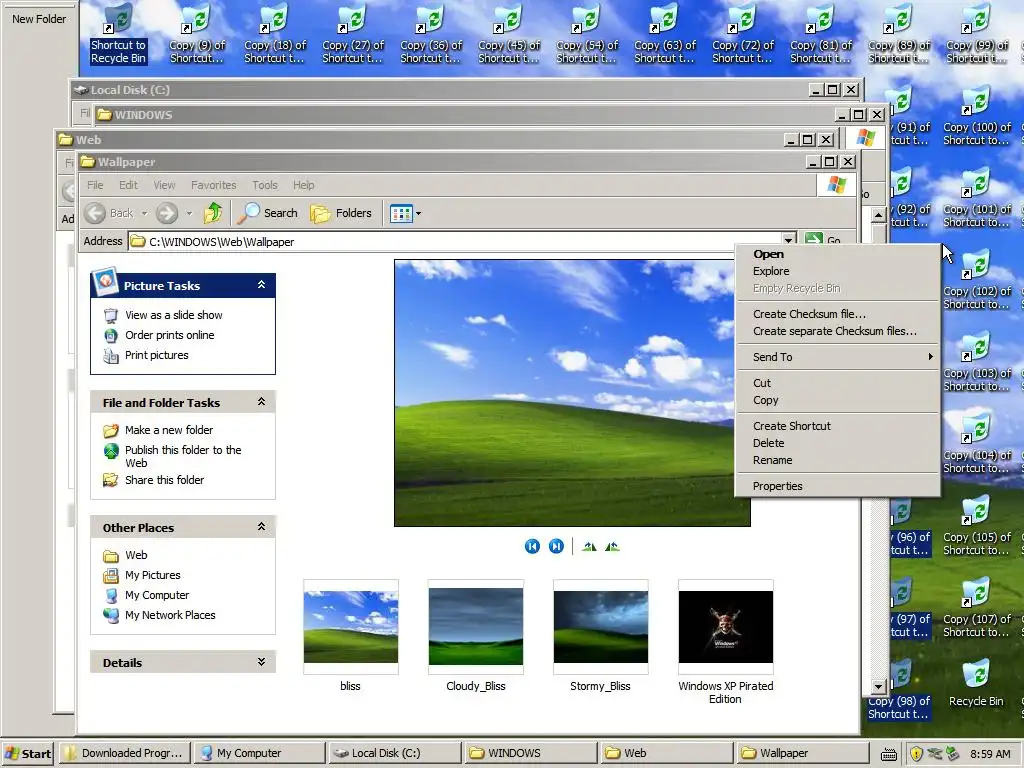1024x768 pixels.
Task: Switch to Downloaded Progr… taskbar button
Action: 125,753
